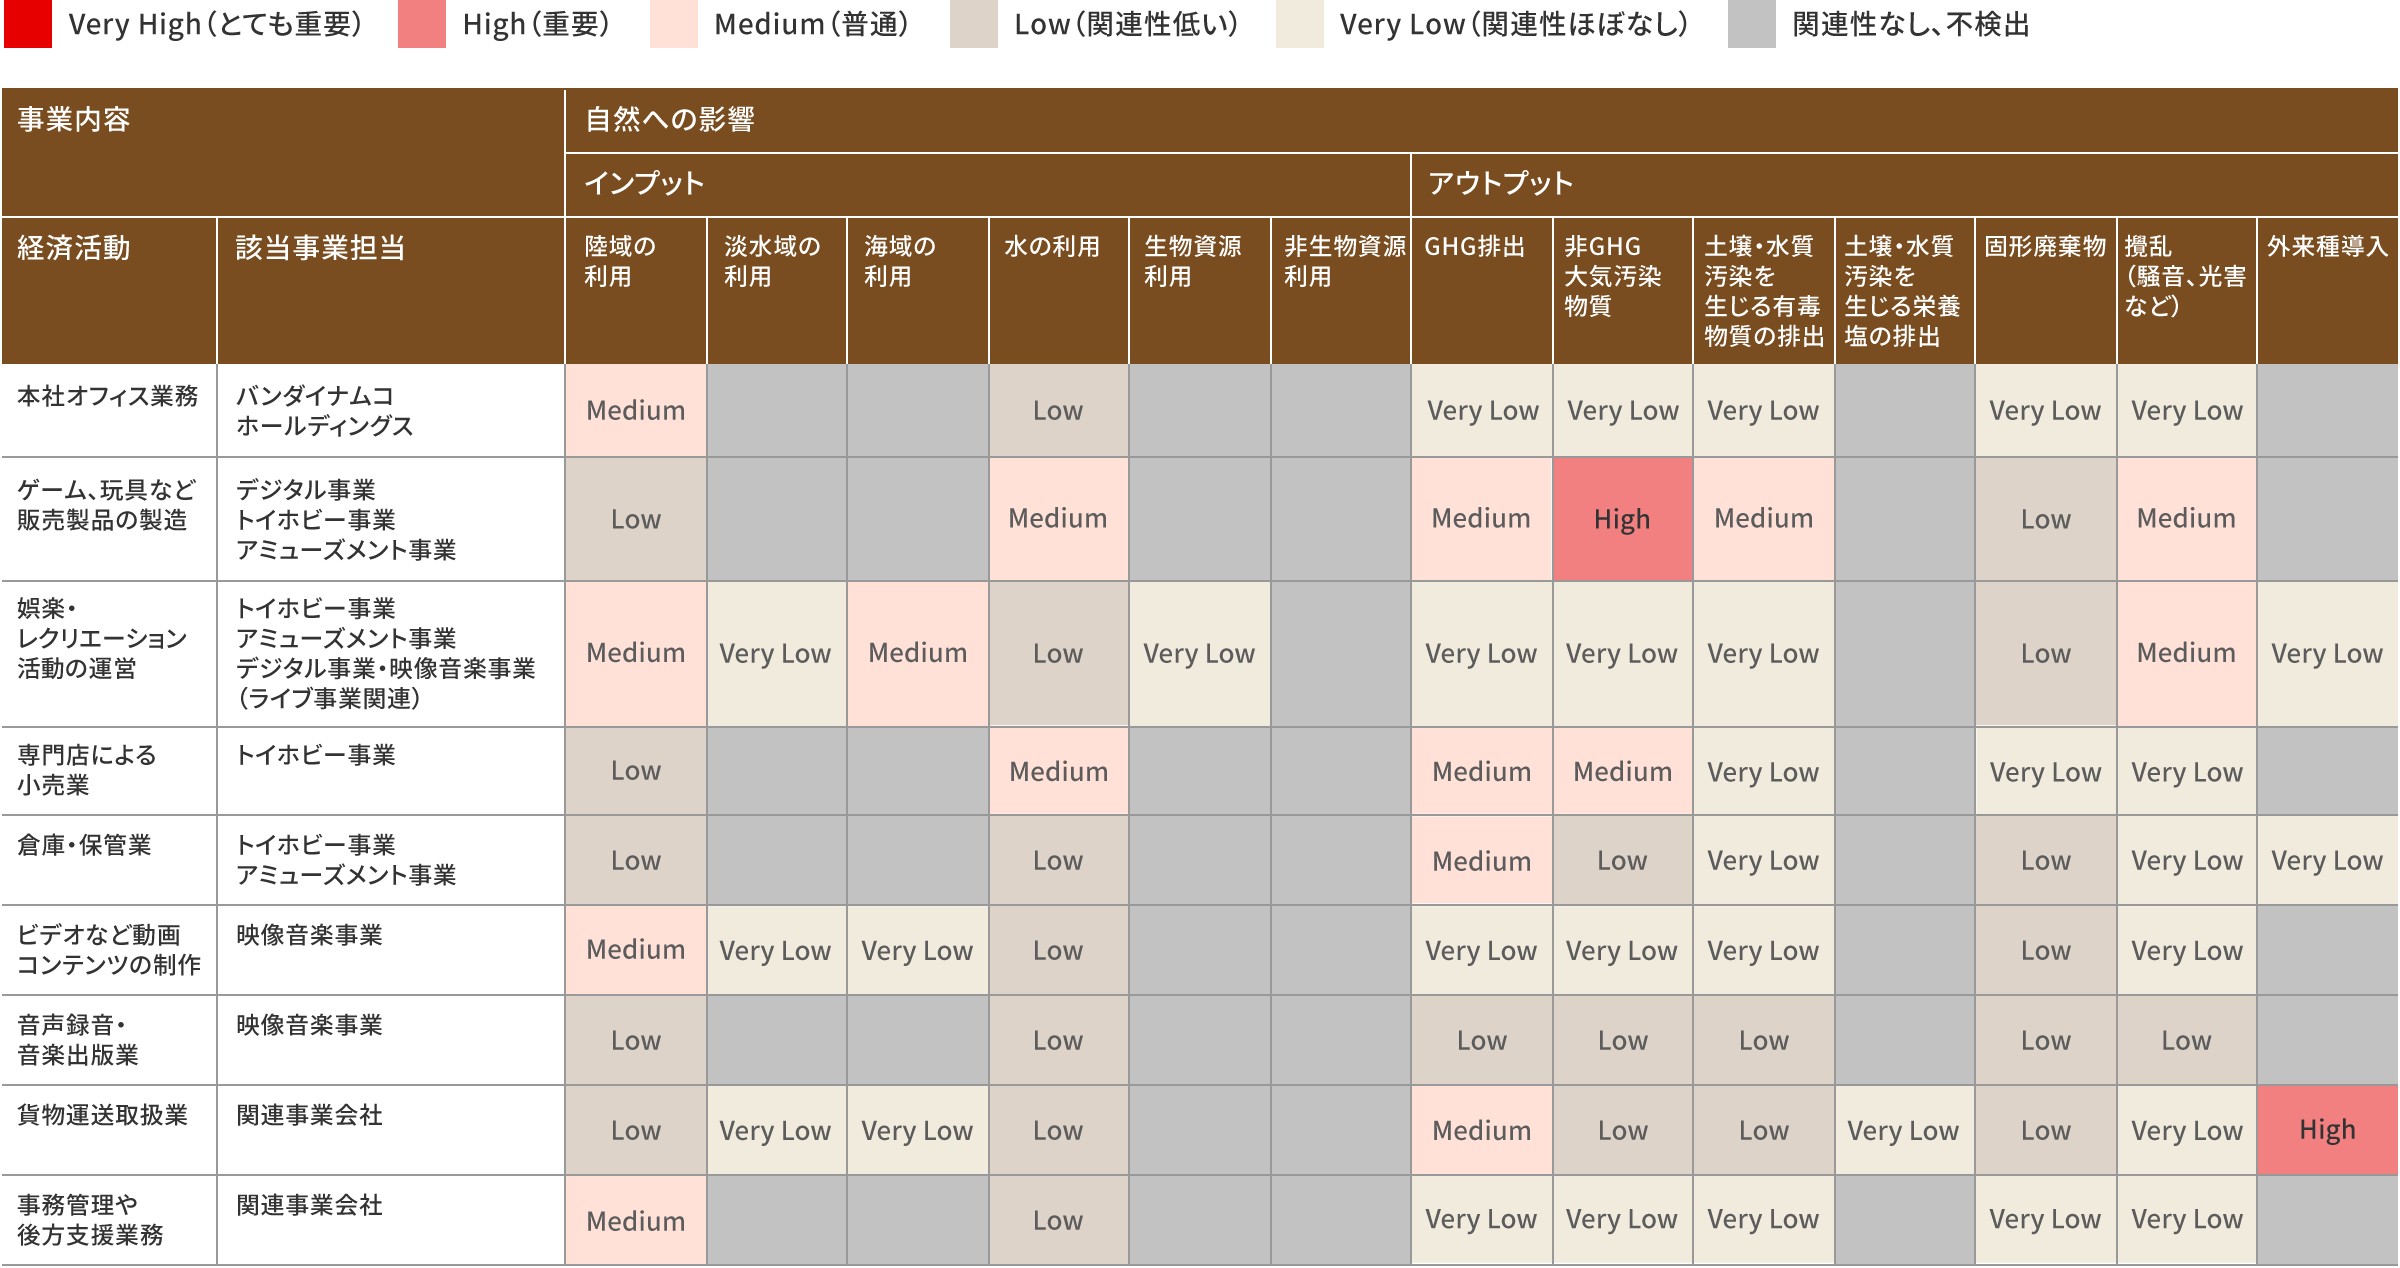Click Very Low 外来種導入 cell in 倉庫・保管業 row

(x=2328, y=860)
